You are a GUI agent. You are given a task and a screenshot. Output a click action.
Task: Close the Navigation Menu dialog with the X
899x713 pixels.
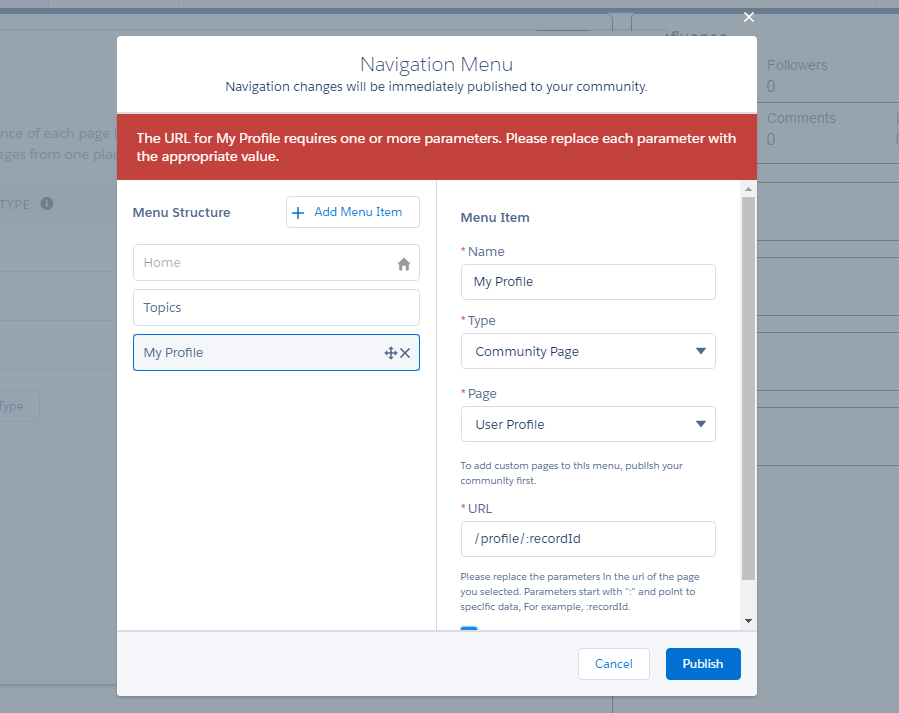749,17
